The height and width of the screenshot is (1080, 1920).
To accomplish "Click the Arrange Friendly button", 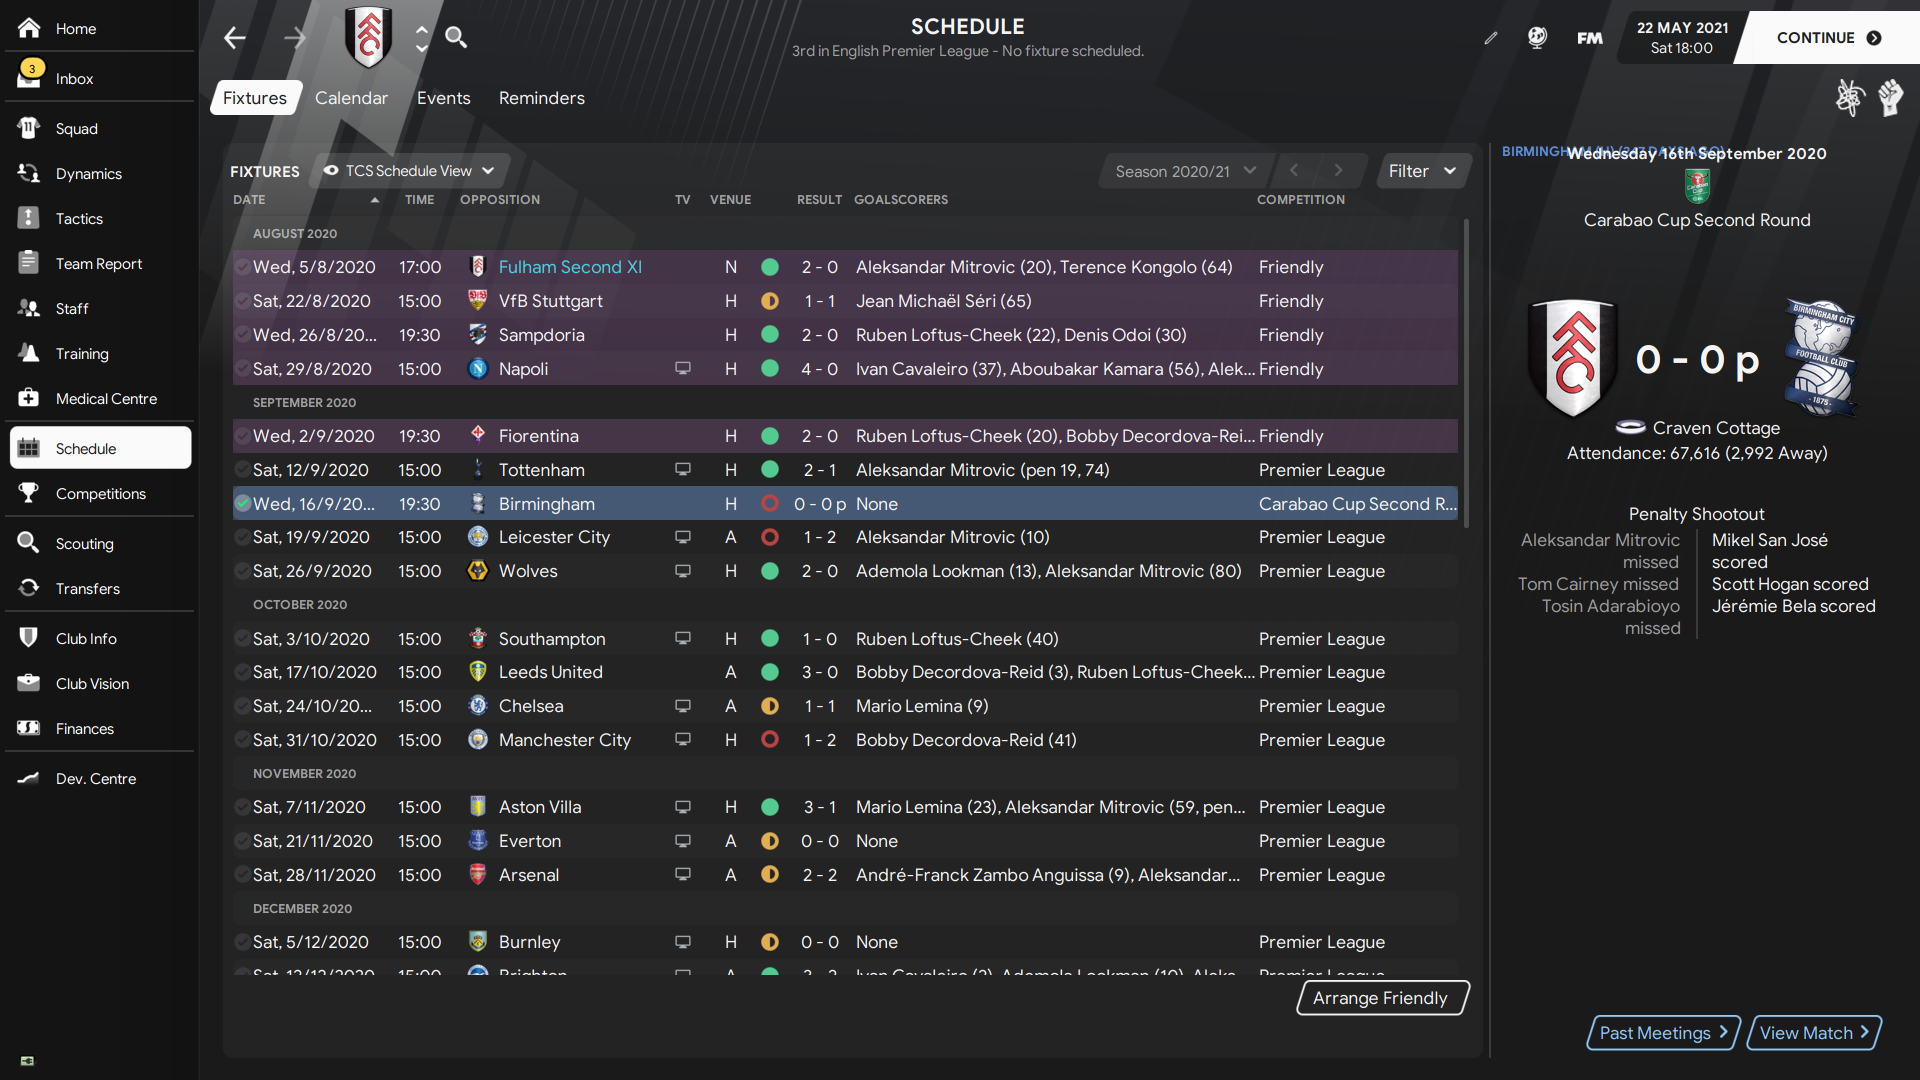I will pyautogui.click(x=1380, y=998).
